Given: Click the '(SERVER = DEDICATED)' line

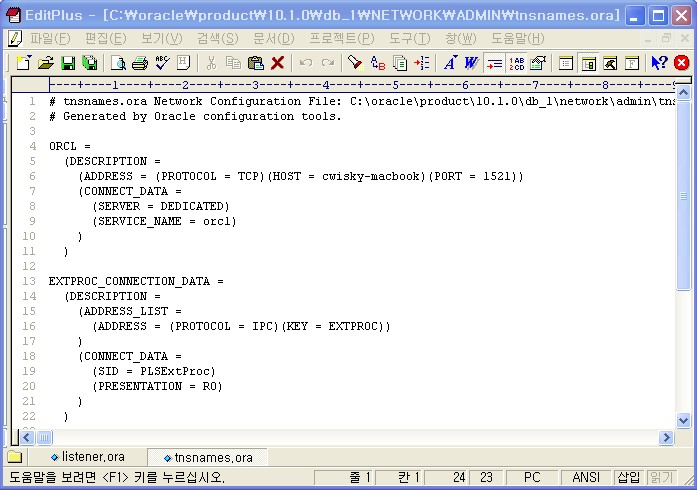Looking at the screenshot, I should point(161,206).
